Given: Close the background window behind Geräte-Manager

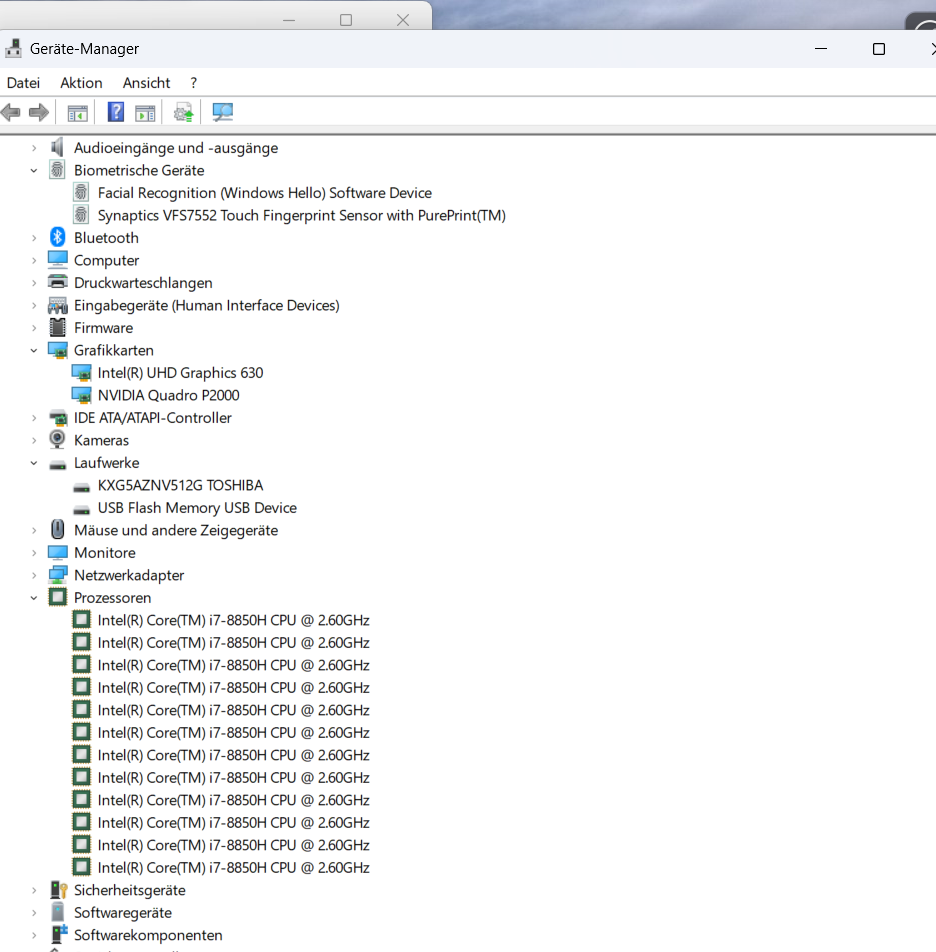Looking at the screenshot, I should pyautogui.click(x=402, y=20).
